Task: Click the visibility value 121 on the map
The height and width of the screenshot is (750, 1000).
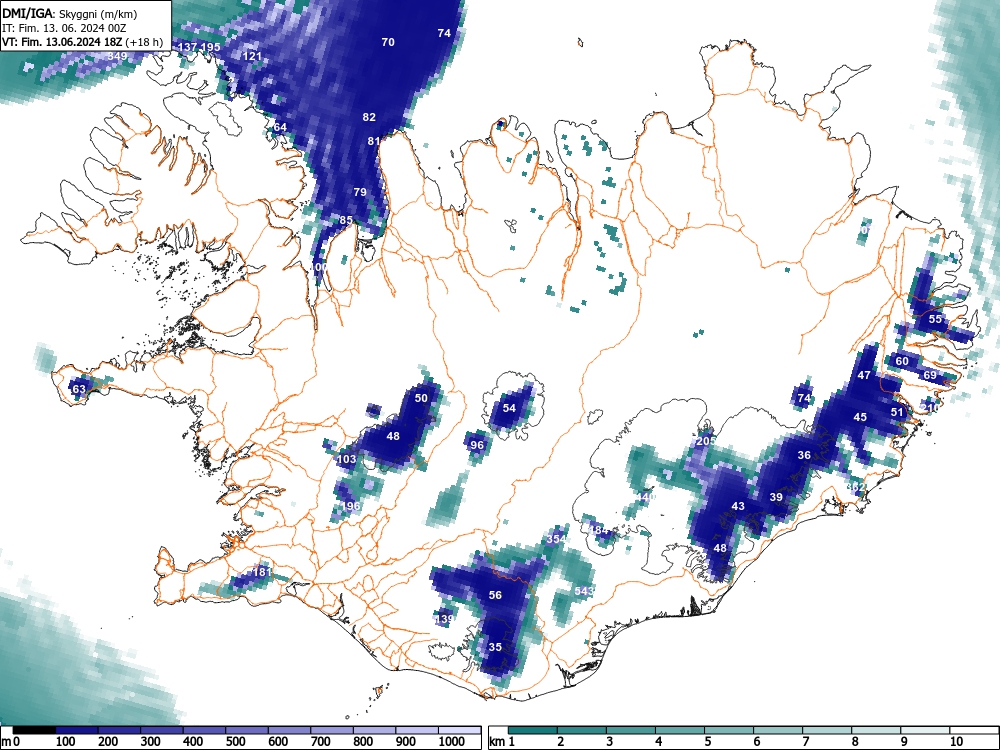Action: [x=253, y=56]
